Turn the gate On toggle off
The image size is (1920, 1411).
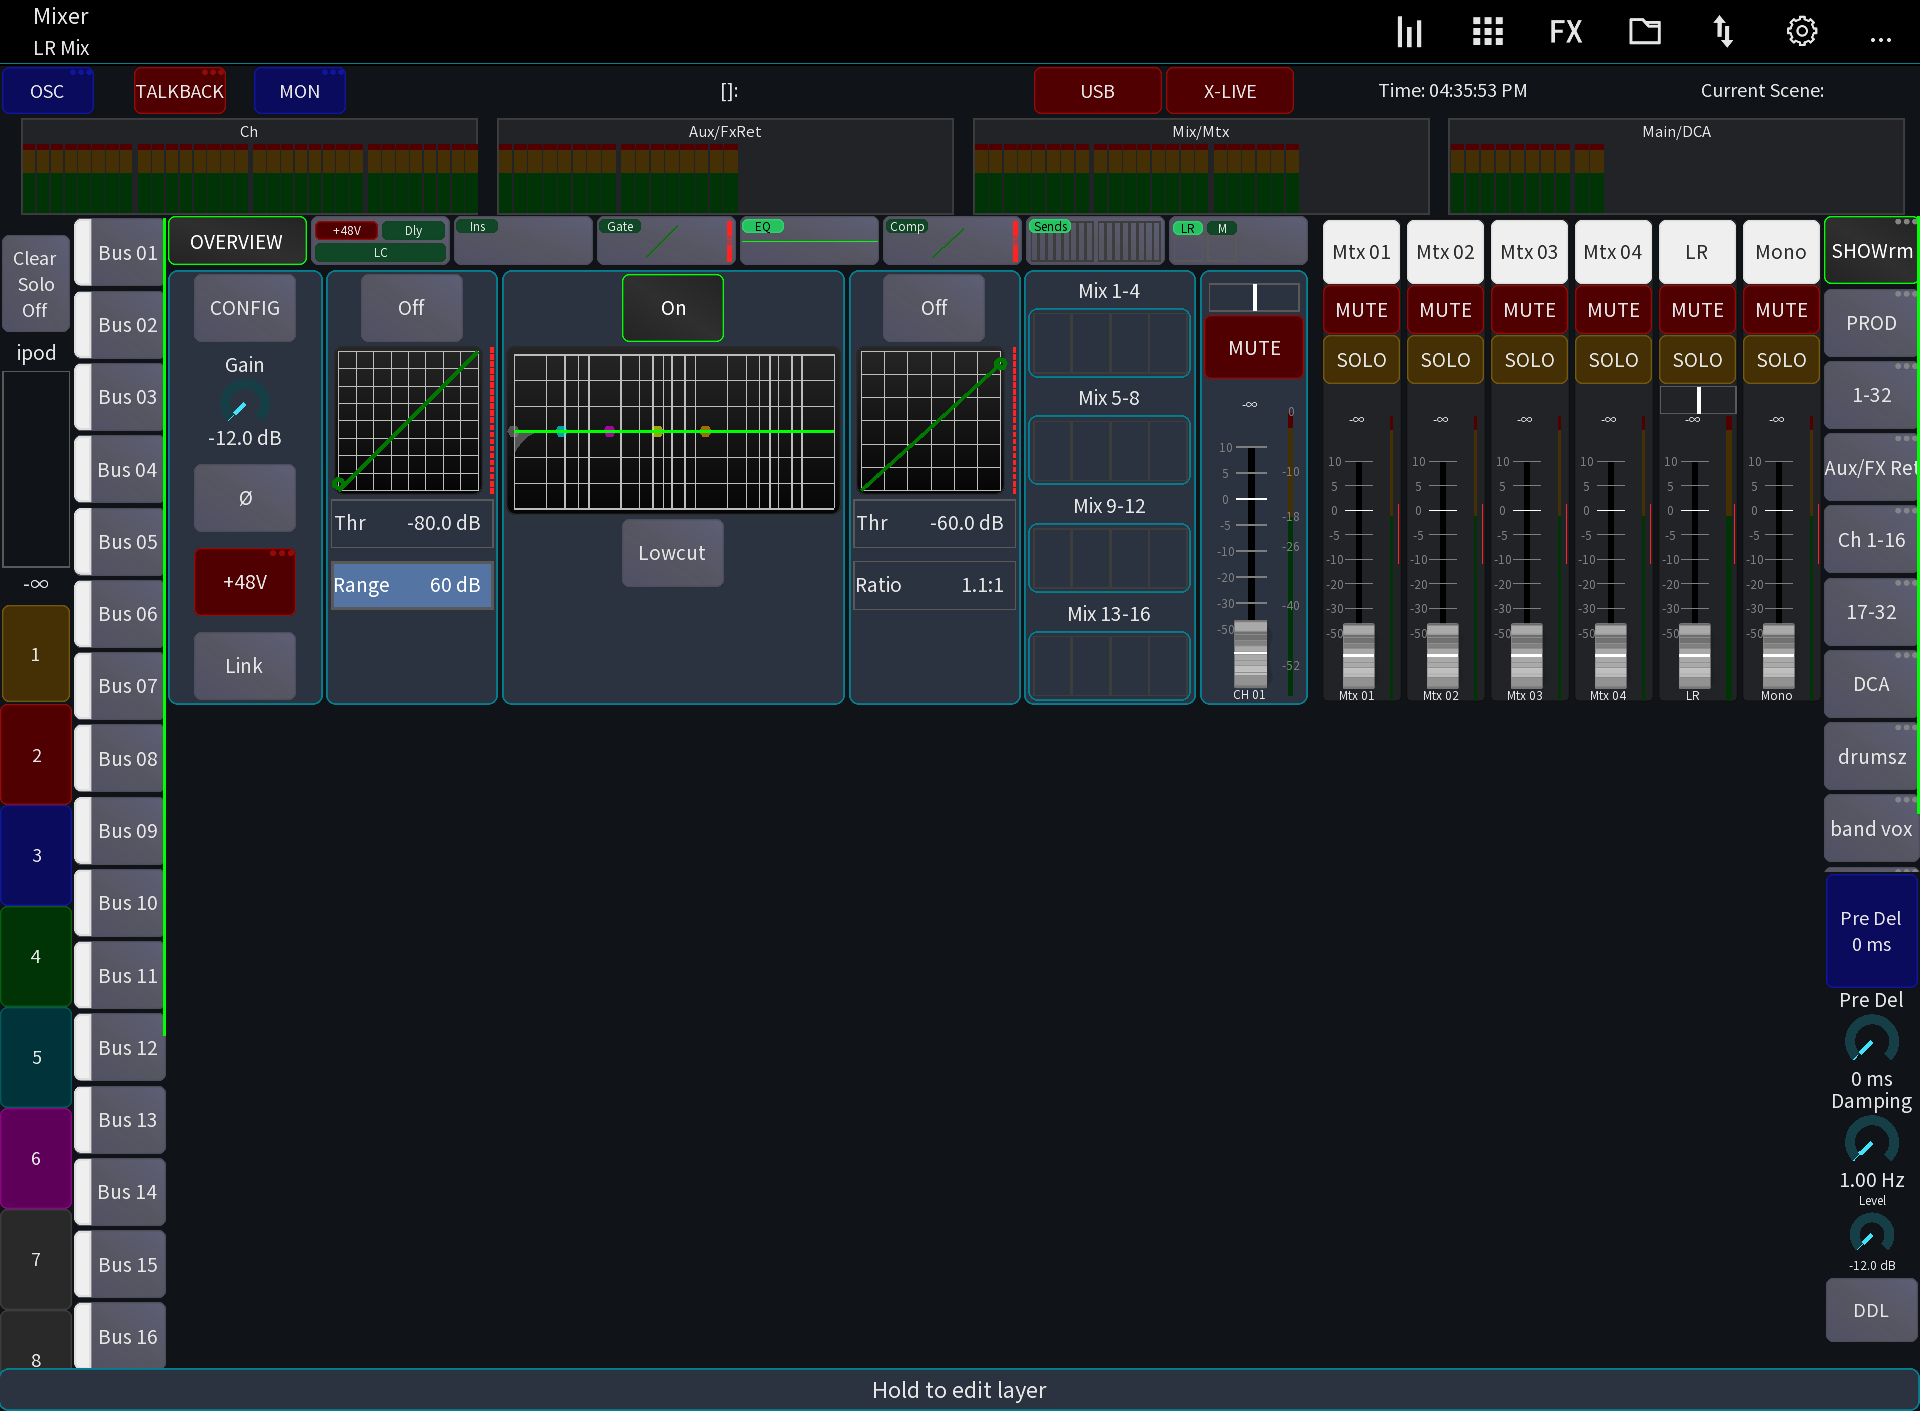pyautogui.click(x=672, y=307)
